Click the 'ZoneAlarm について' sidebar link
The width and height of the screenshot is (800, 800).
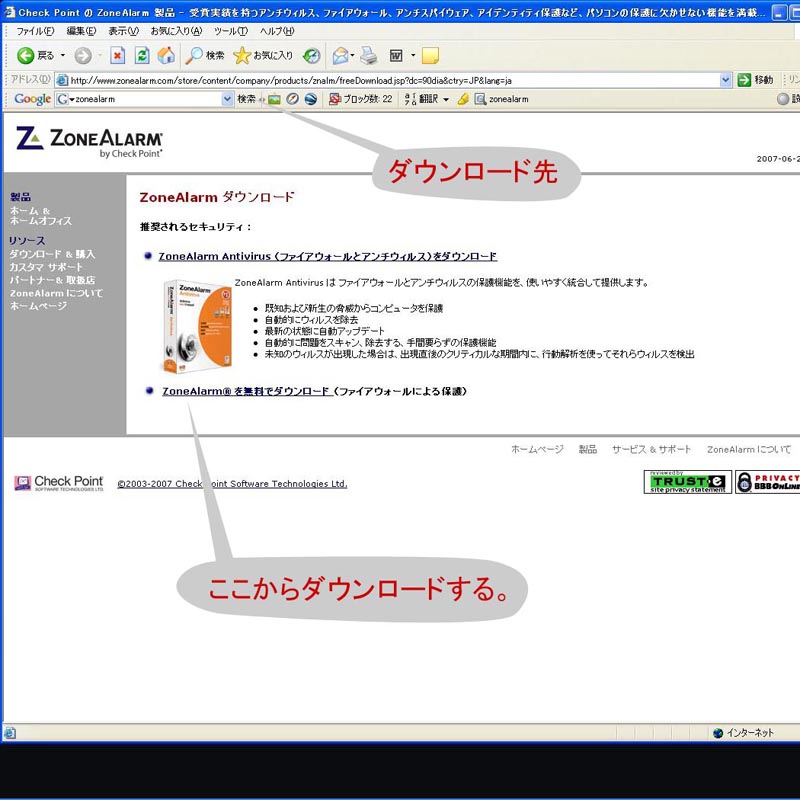click(x=56, y=293)
